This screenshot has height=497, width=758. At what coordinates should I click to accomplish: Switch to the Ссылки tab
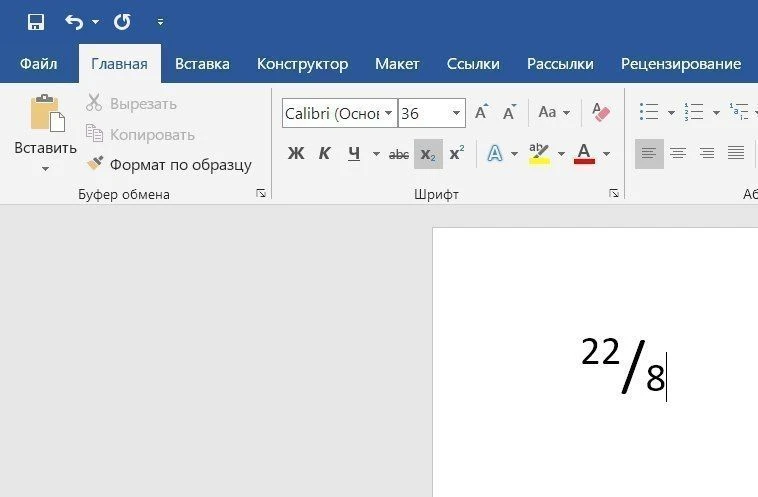(x=473, y=64)
